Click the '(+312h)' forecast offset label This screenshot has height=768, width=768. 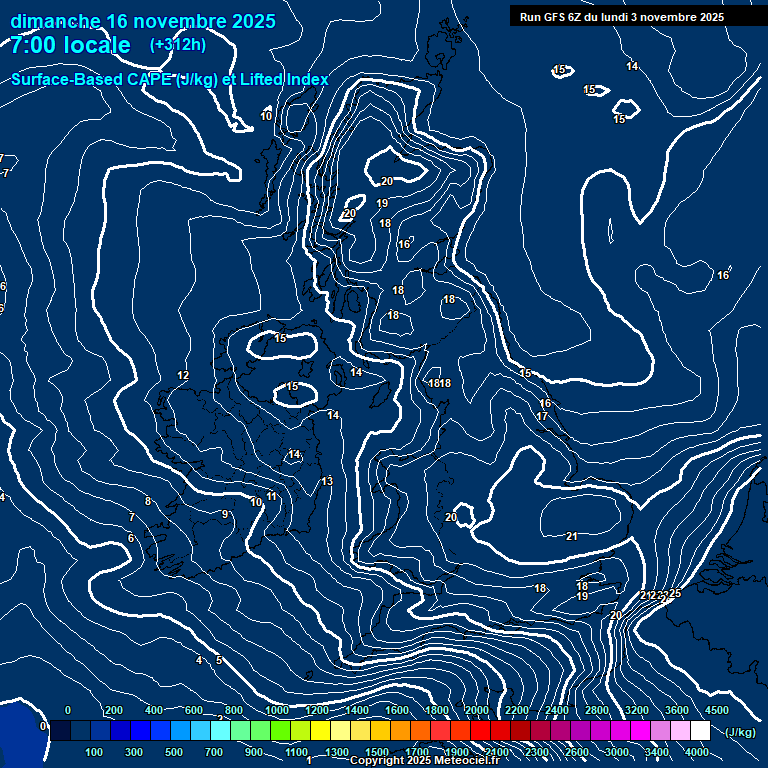(x=177, y=45)
